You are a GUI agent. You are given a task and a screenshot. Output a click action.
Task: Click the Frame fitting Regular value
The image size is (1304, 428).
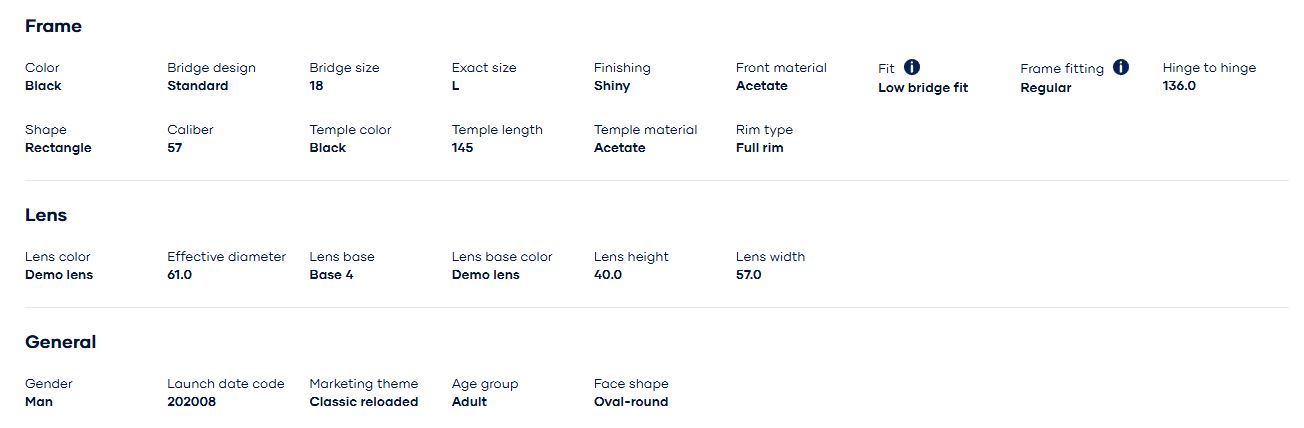click(x=1045, y=88)
